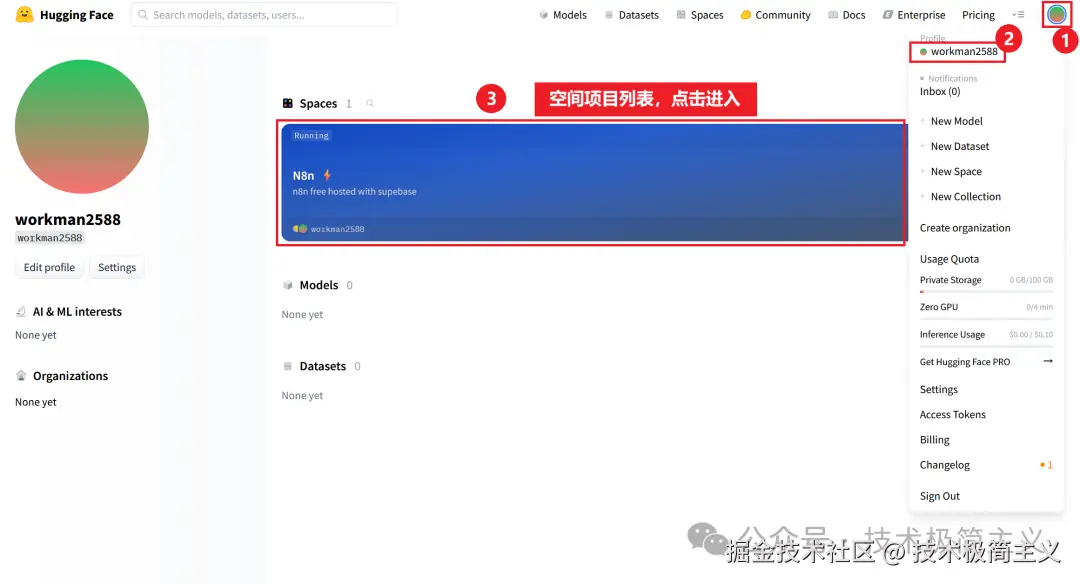Click Get Hugging Face PRO
The height and width of the screenshot is (584, 1080).
click(x=964, y=362)
